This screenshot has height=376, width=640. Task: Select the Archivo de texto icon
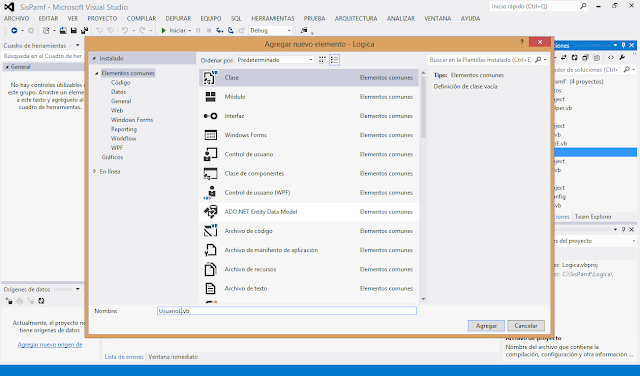211,289
